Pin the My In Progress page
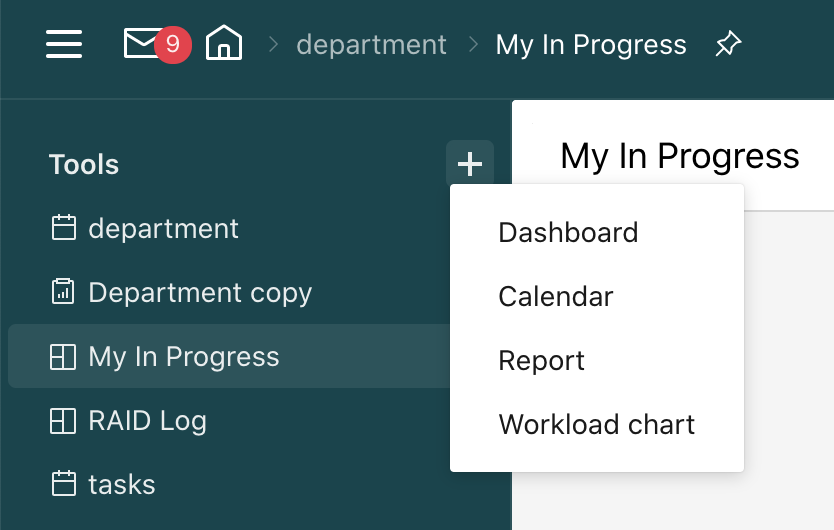The height and width of the screenshot is (530, 834). coord(728,44)
